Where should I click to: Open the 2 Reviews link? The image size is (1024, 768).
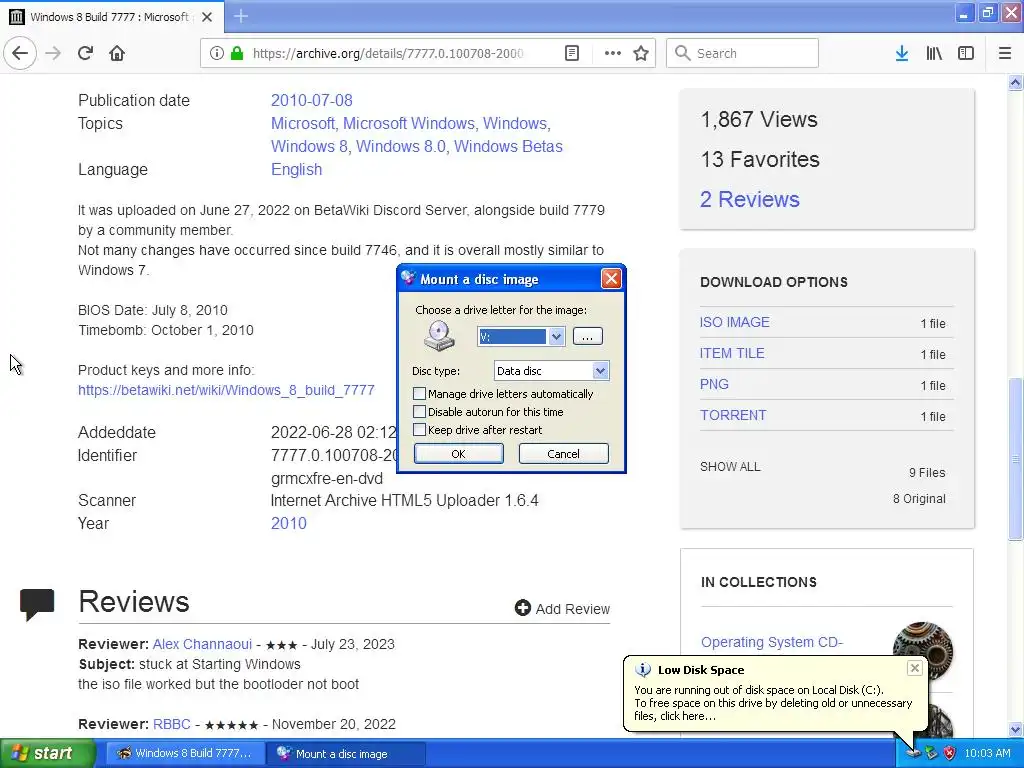(750, 199)
